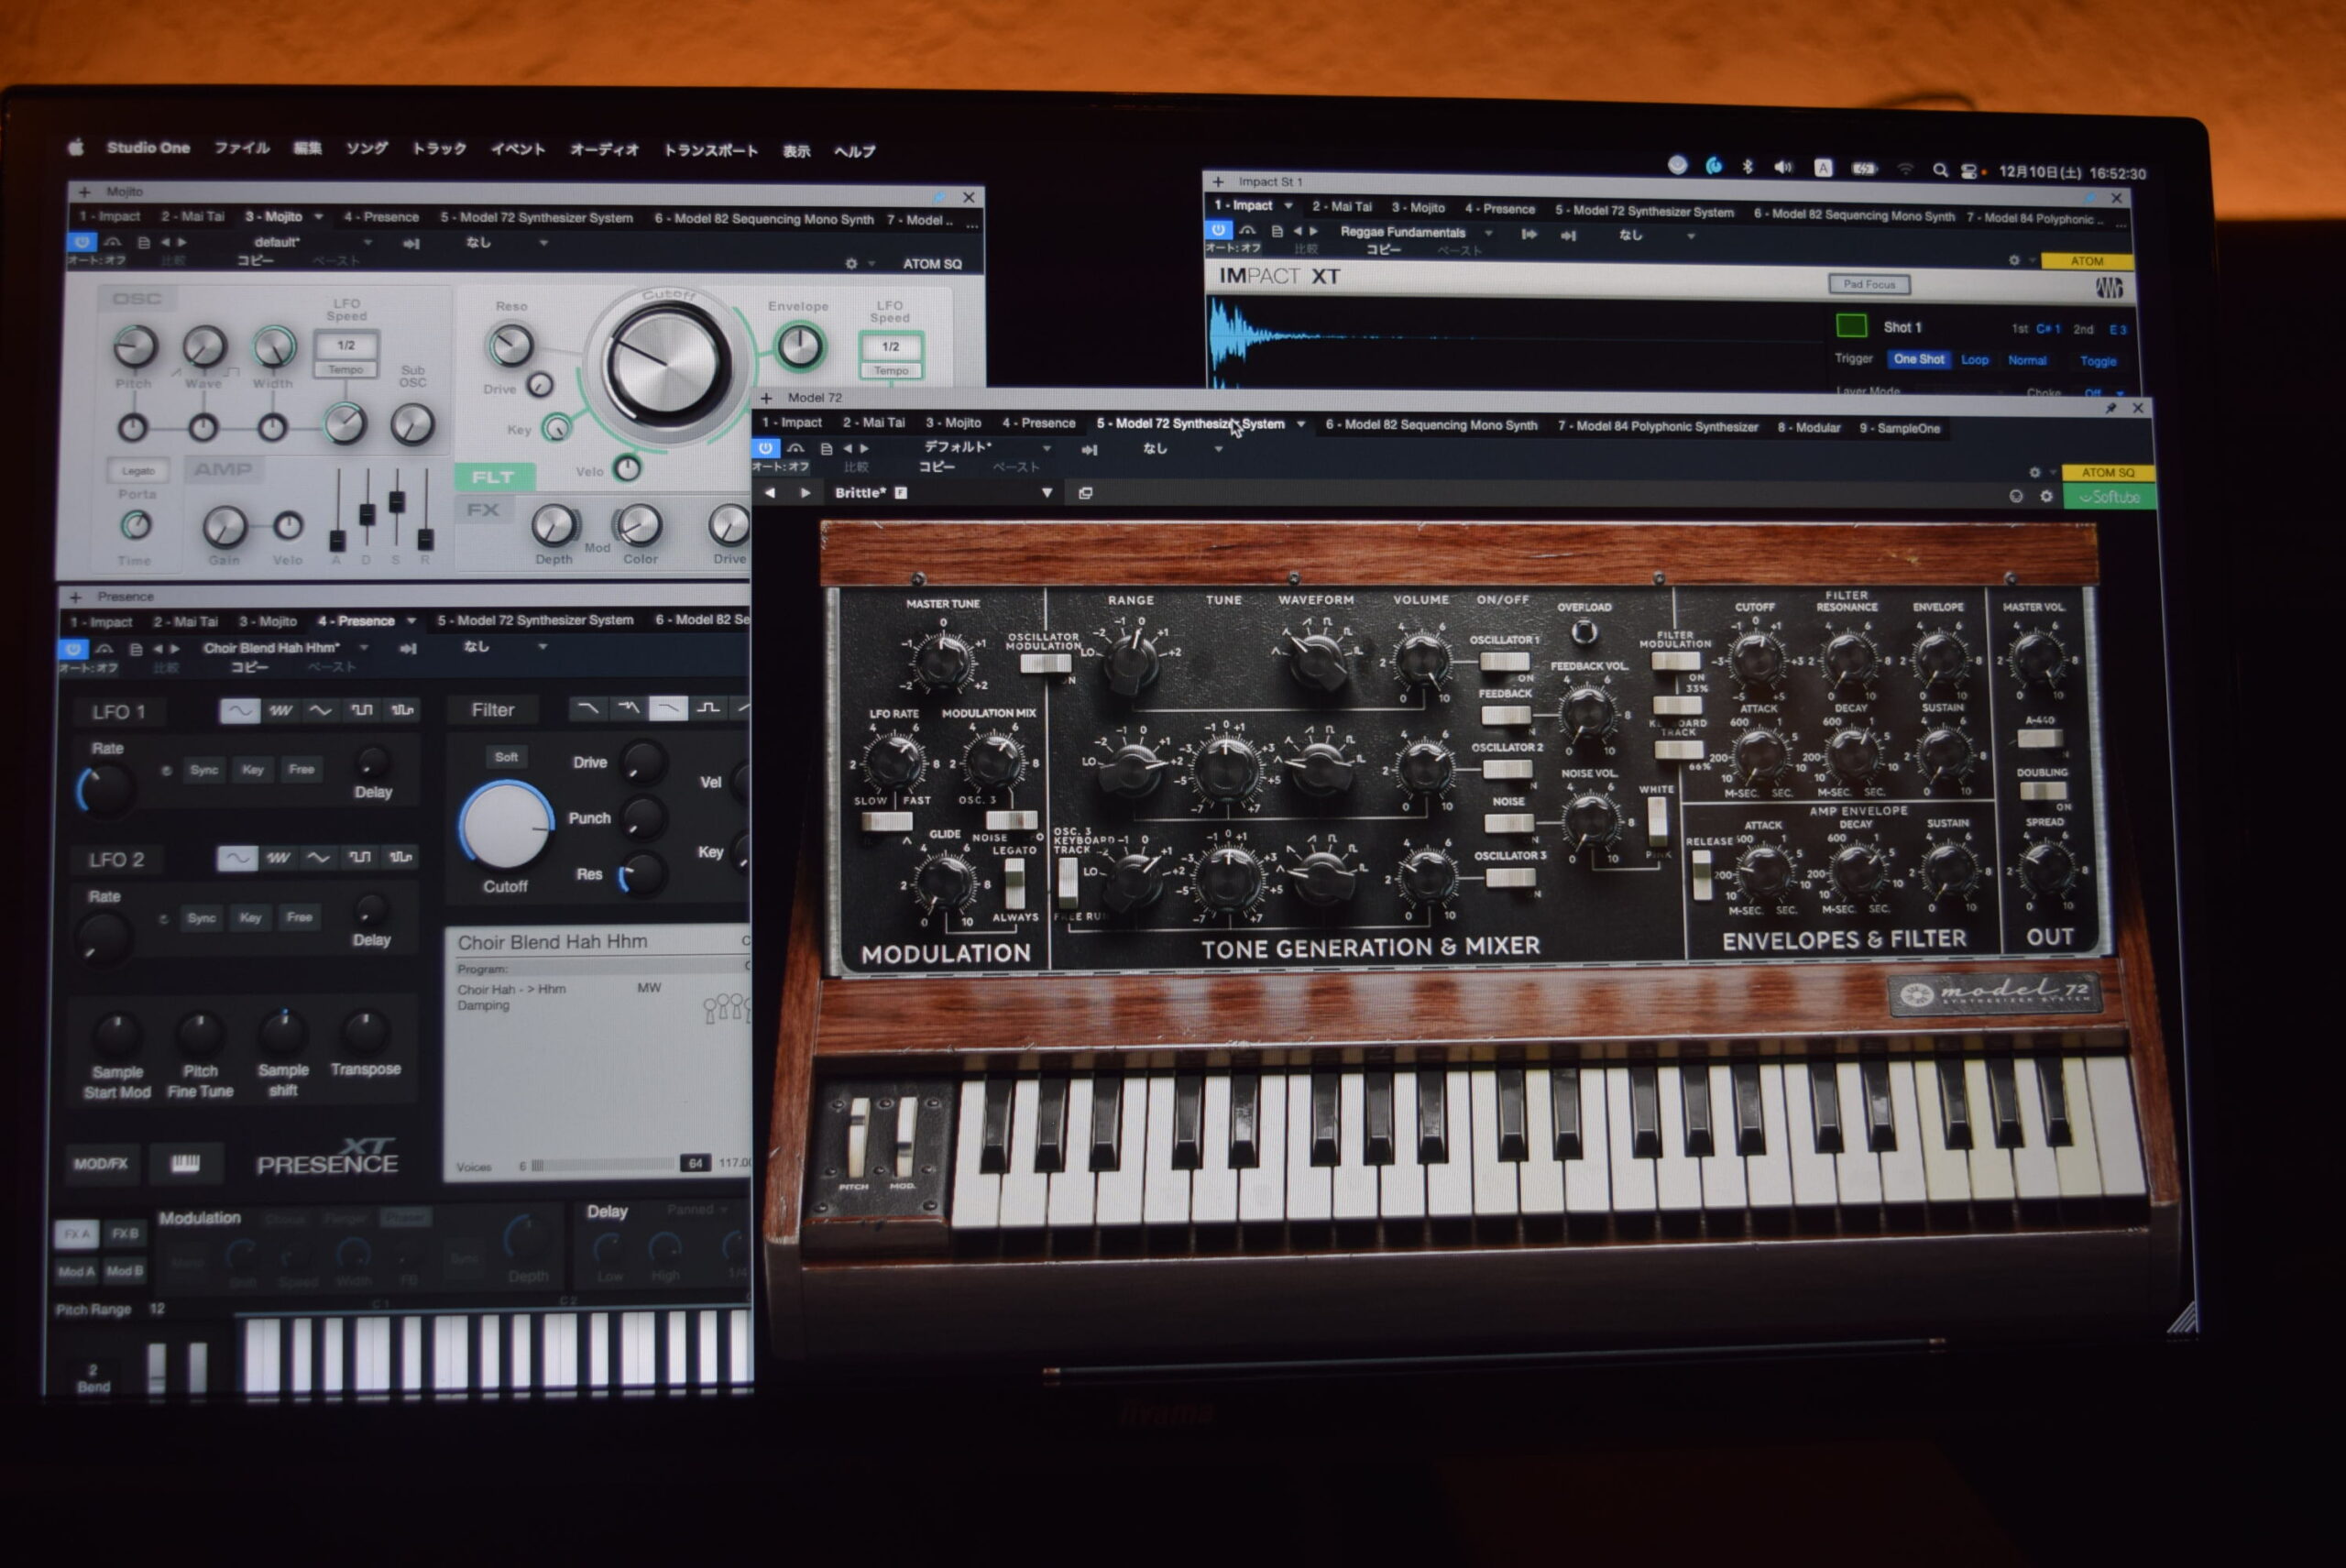Click the MOD/FX button in Presence
The width and height of the screenshot is (2346, 1568).
pos(101,1164)
